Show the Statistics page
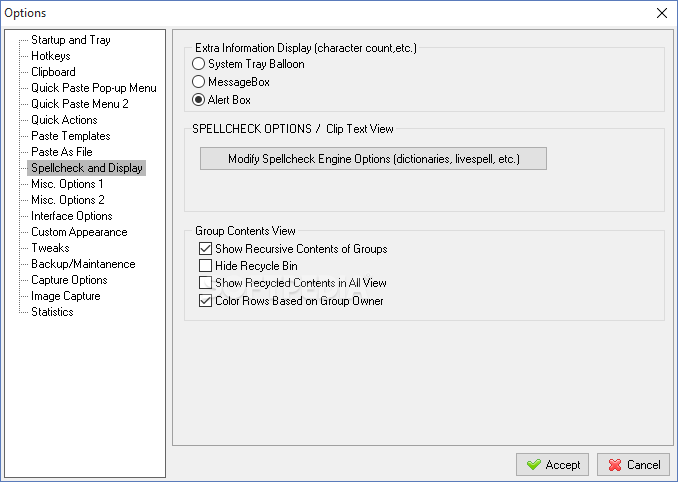Viewport: 678px width, 482px height. point(52,312)
